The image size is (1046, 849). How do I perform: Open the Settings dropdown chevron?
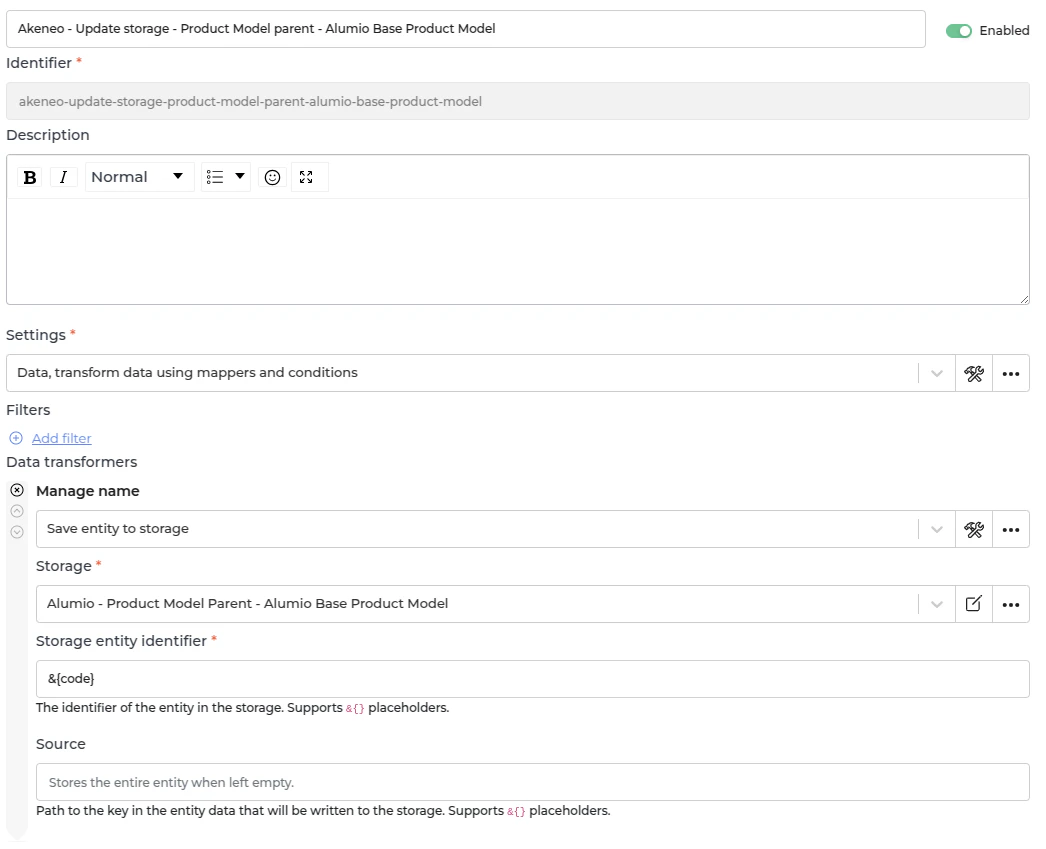coord(937,373)
